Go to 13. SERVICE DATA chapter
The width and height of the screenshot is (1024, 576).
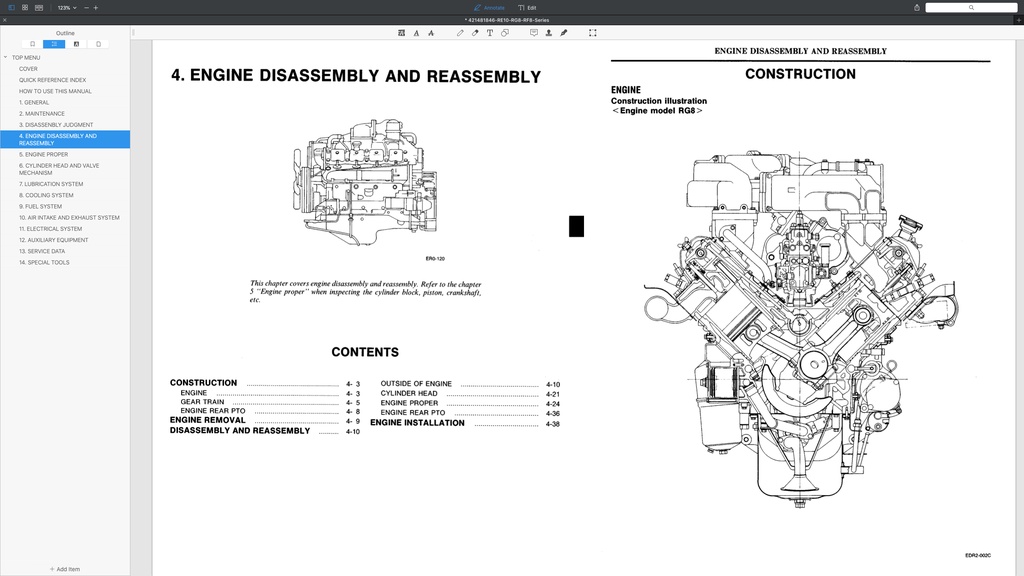click(x=42, y=251)
